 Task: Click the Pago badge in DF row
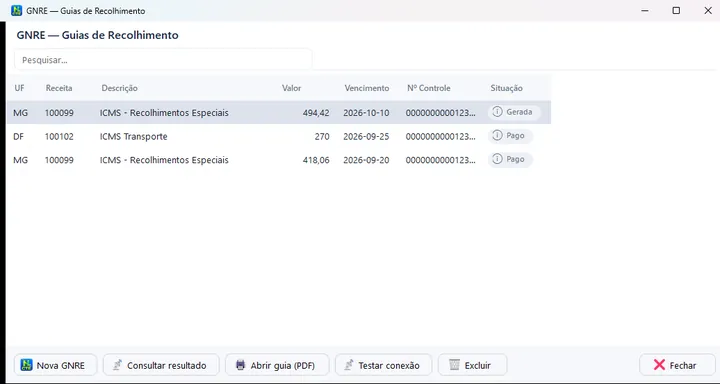click(x=510, y=136)
